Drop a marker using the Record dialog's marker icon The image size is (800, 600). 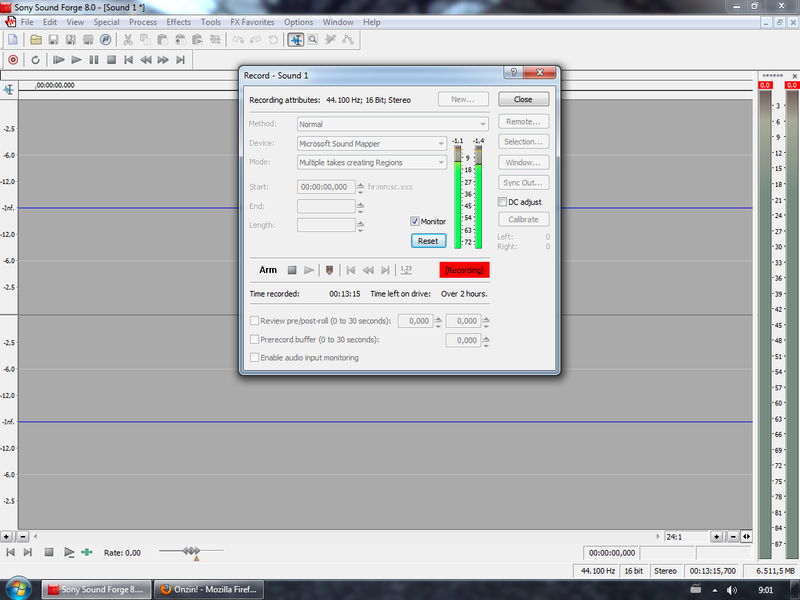pyautogui.click(x=330, y=270)
